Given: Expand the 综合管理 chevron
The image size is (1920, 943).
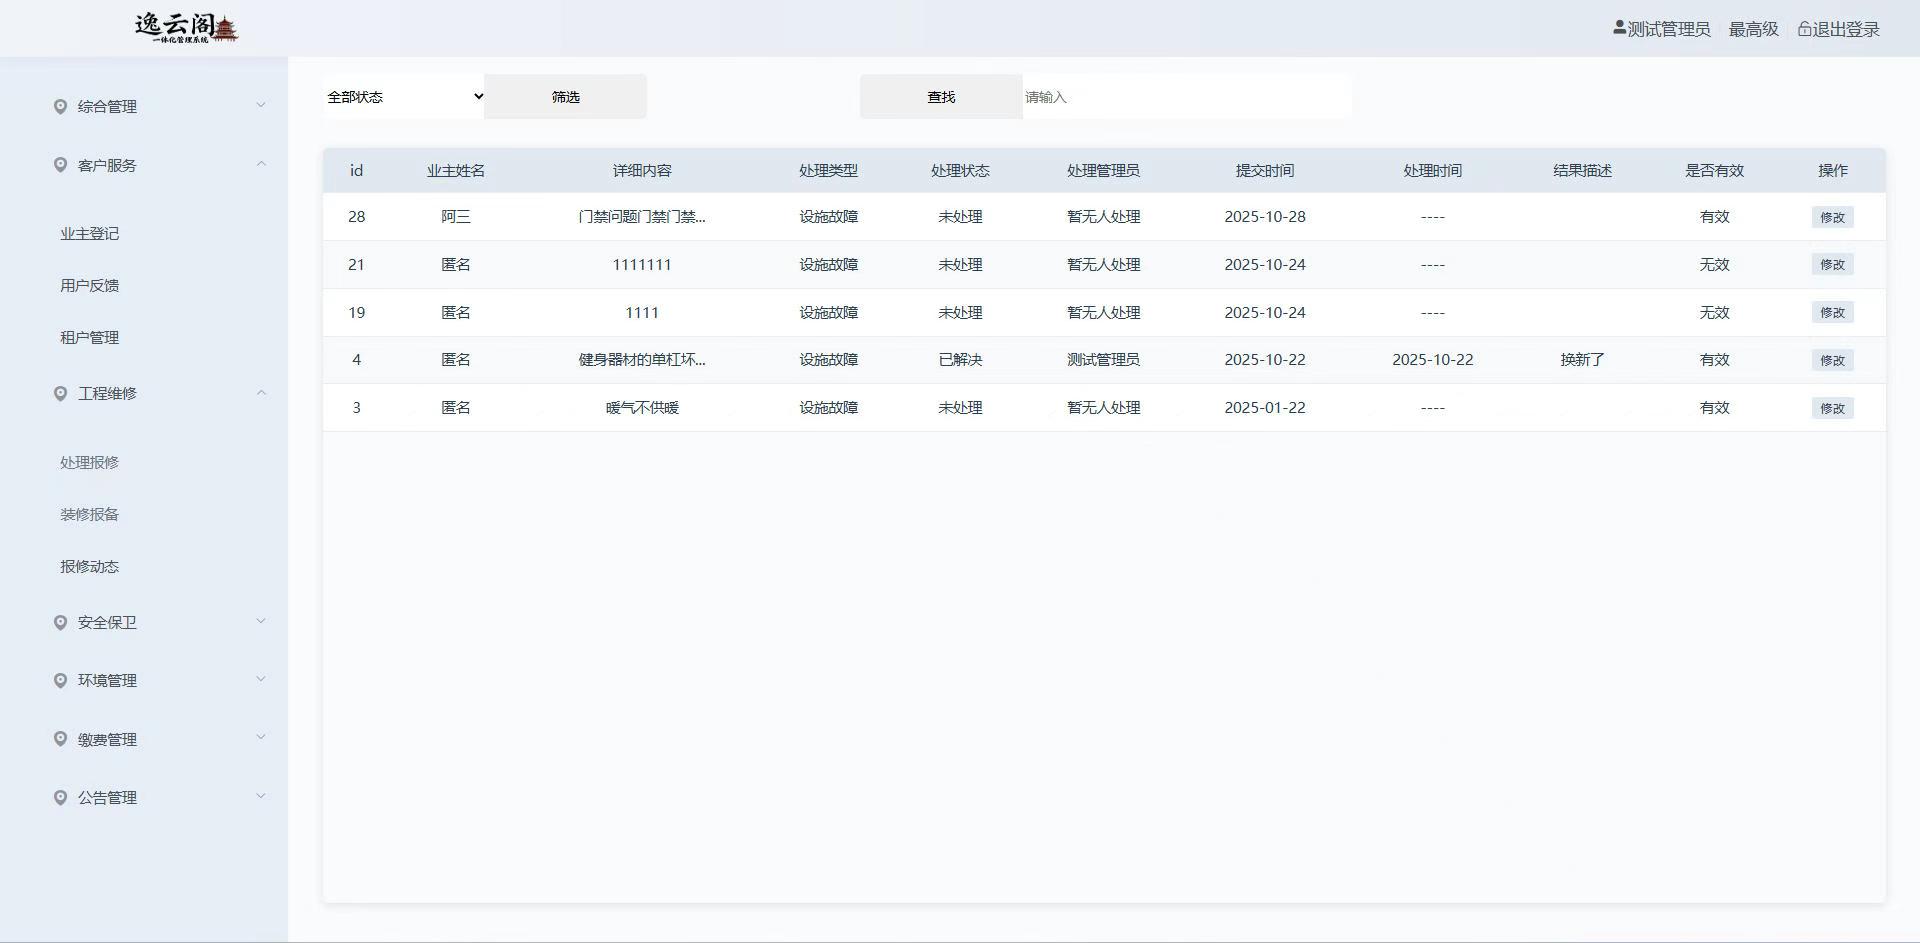Looking at the screenshot, I should click(261, 106).
